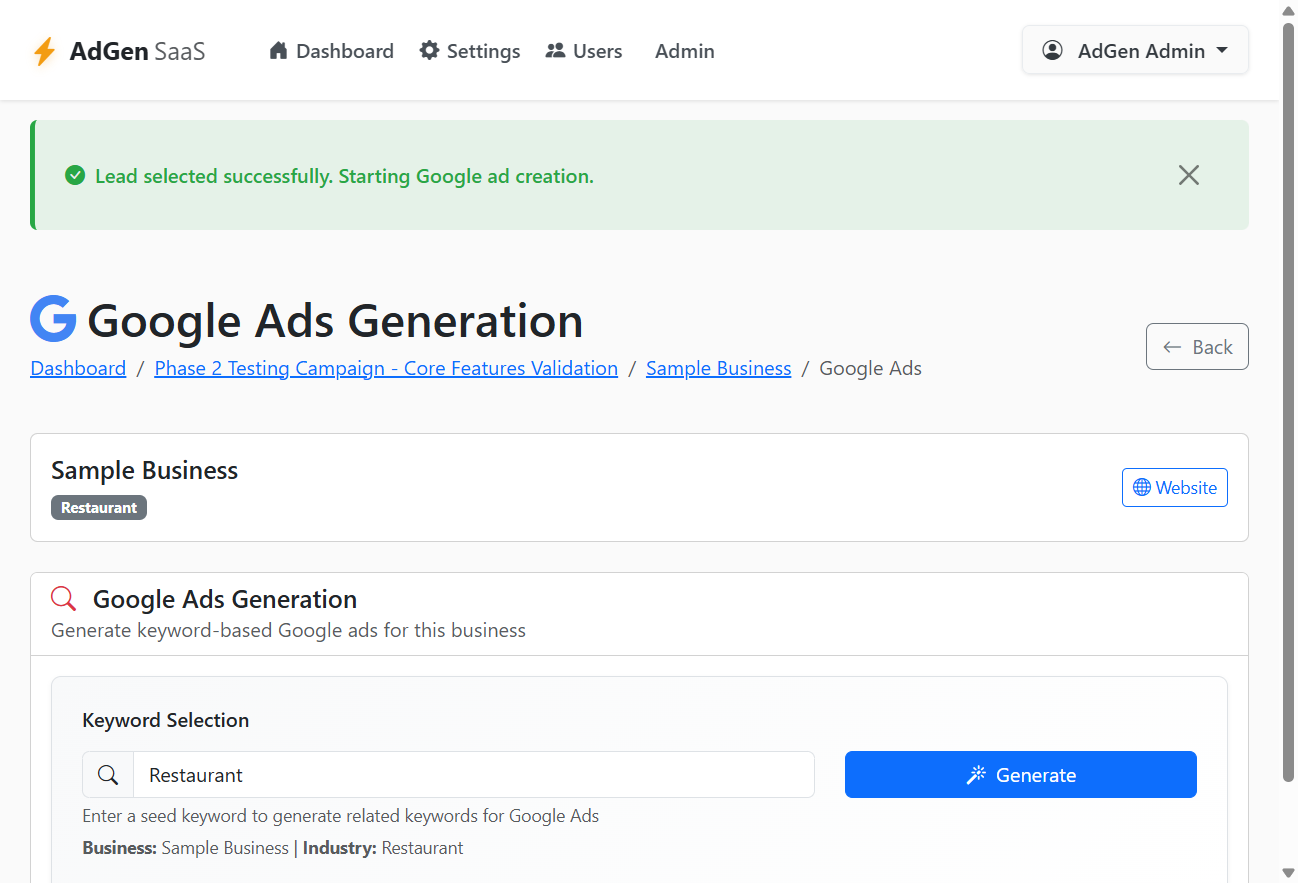Focus the seed keyword input containing Restaurant

(474, 775)
